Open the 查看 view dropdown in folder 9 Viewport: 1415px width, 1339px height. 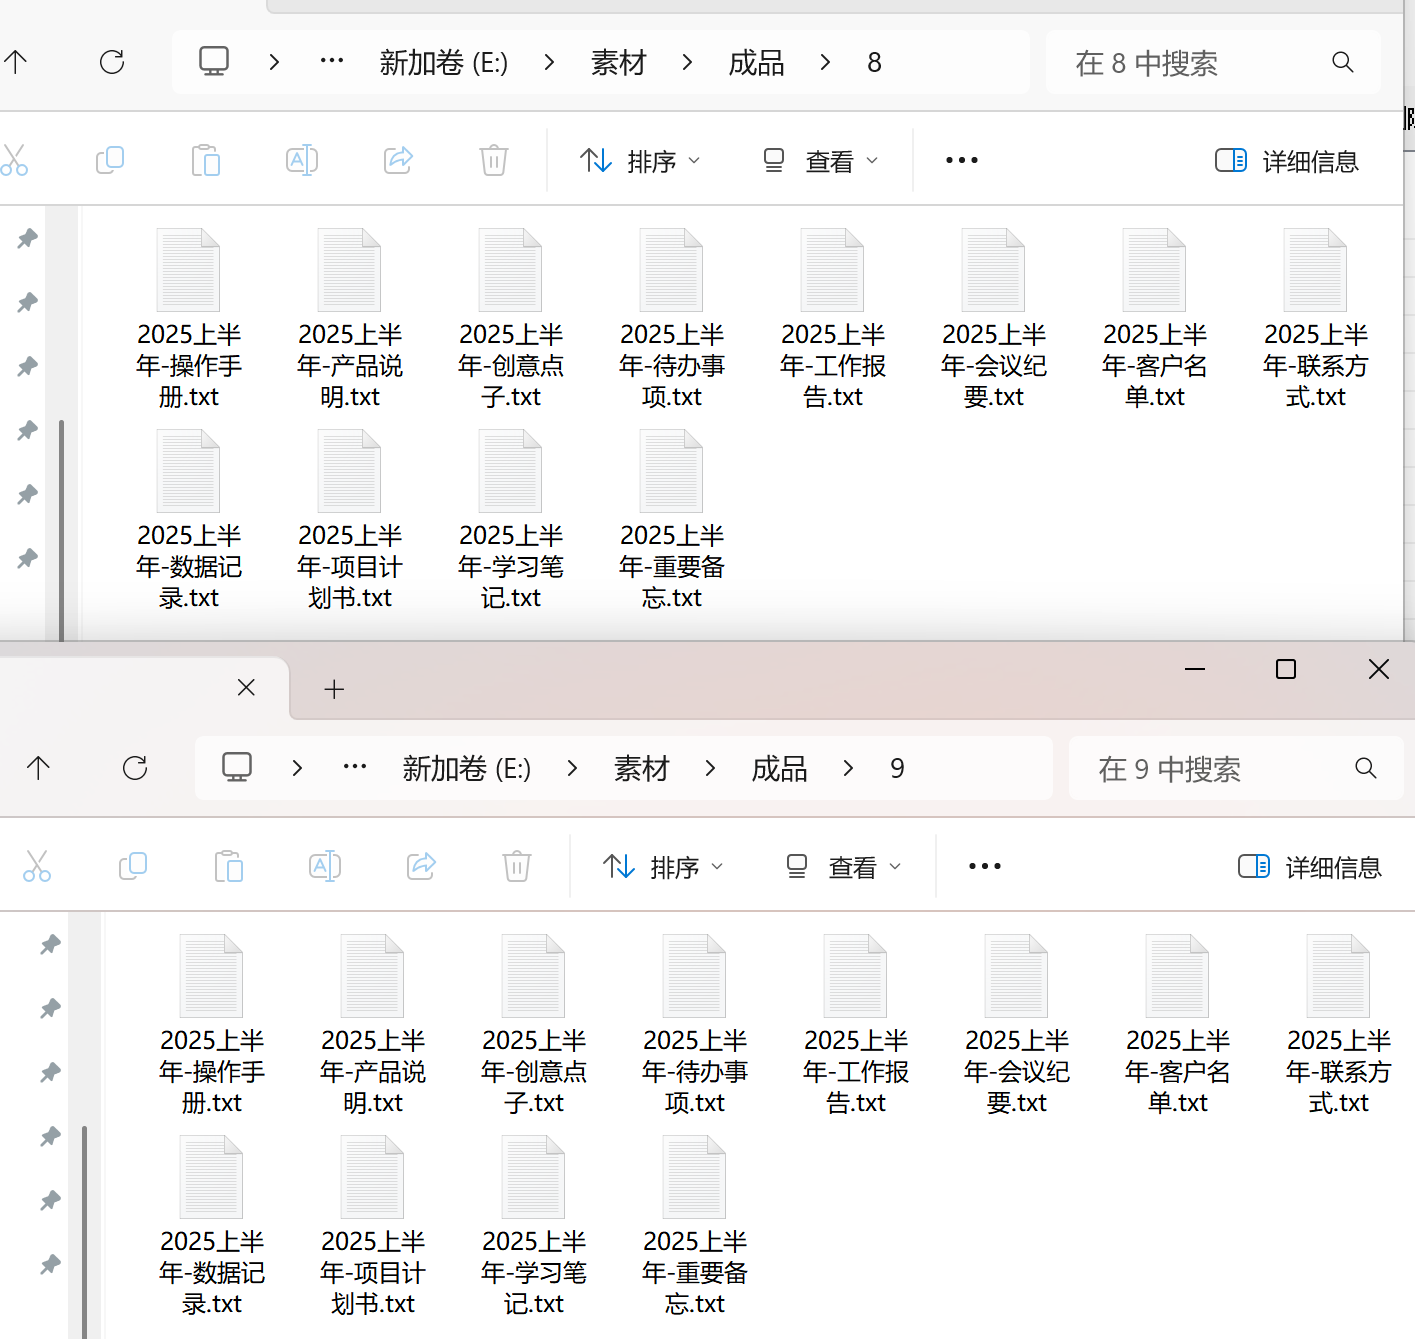click(x=843, y=866)
